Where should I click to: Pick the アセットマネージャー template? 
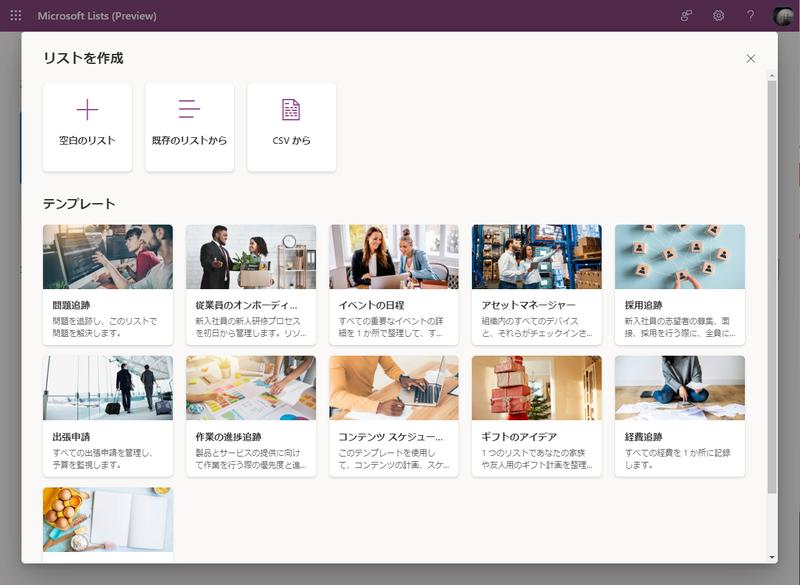tap(537, 284)
